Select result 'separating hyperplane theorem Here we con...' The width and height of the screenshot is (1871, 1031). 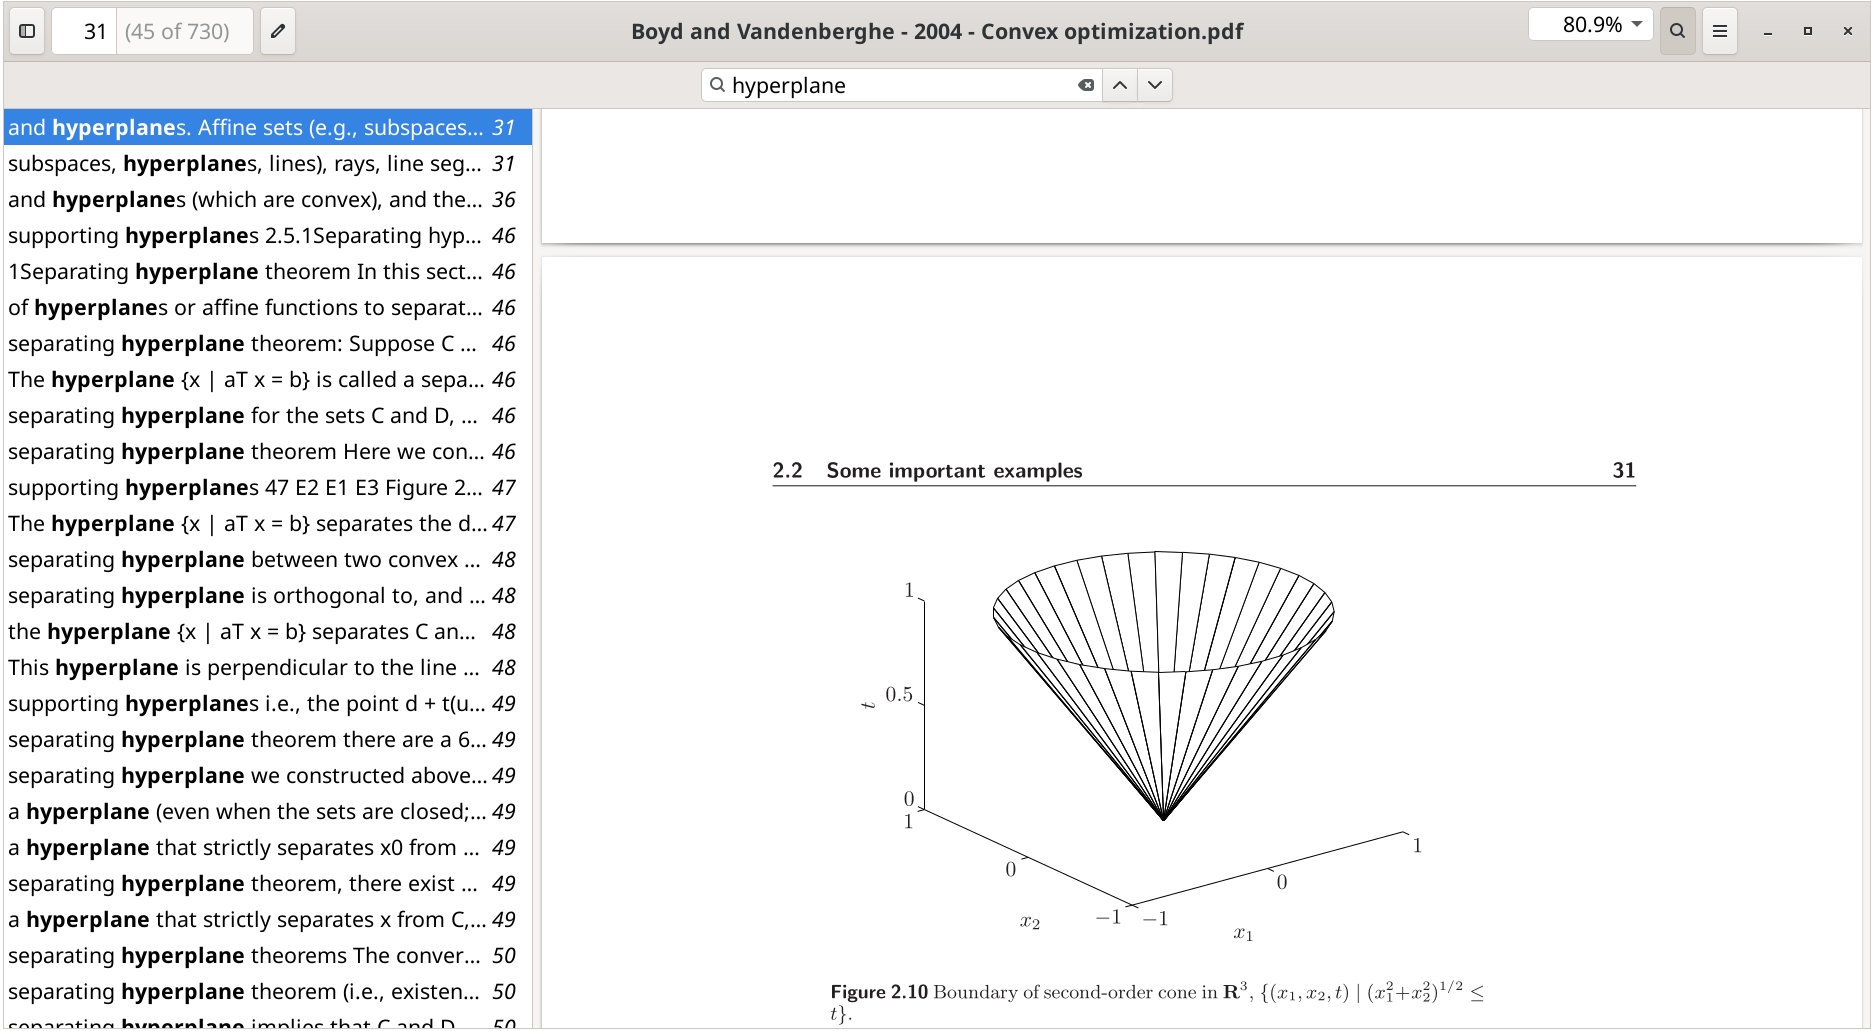point(267,452)
